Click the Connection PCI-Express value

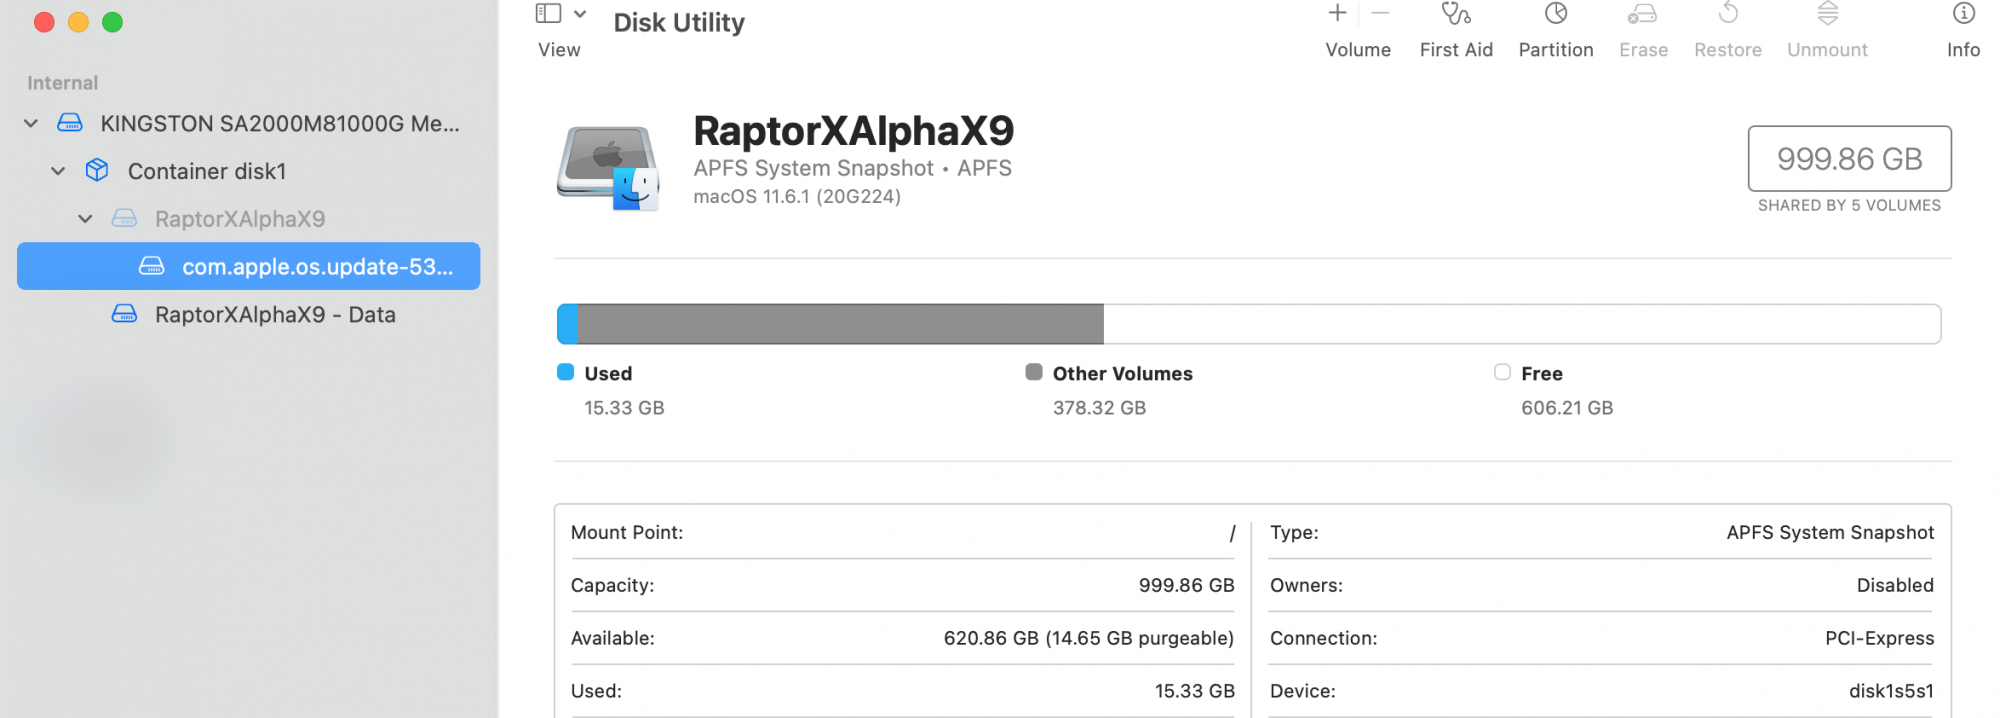point(1879,639)
